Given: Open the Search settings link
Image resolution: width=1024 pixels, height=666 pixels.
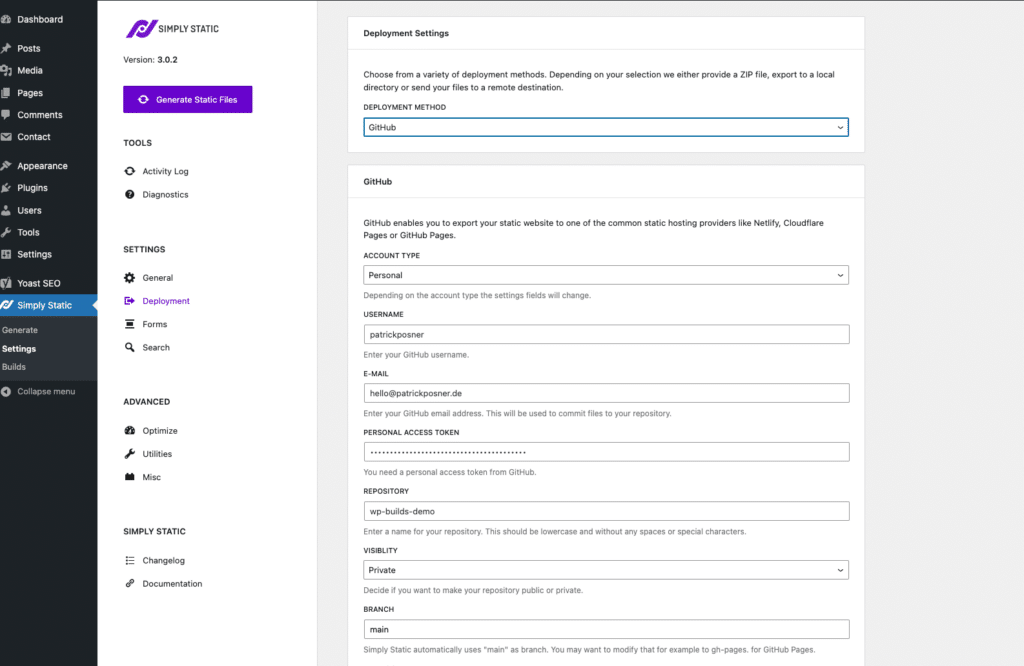Looking at the screenshot, I should coord(156,347).
